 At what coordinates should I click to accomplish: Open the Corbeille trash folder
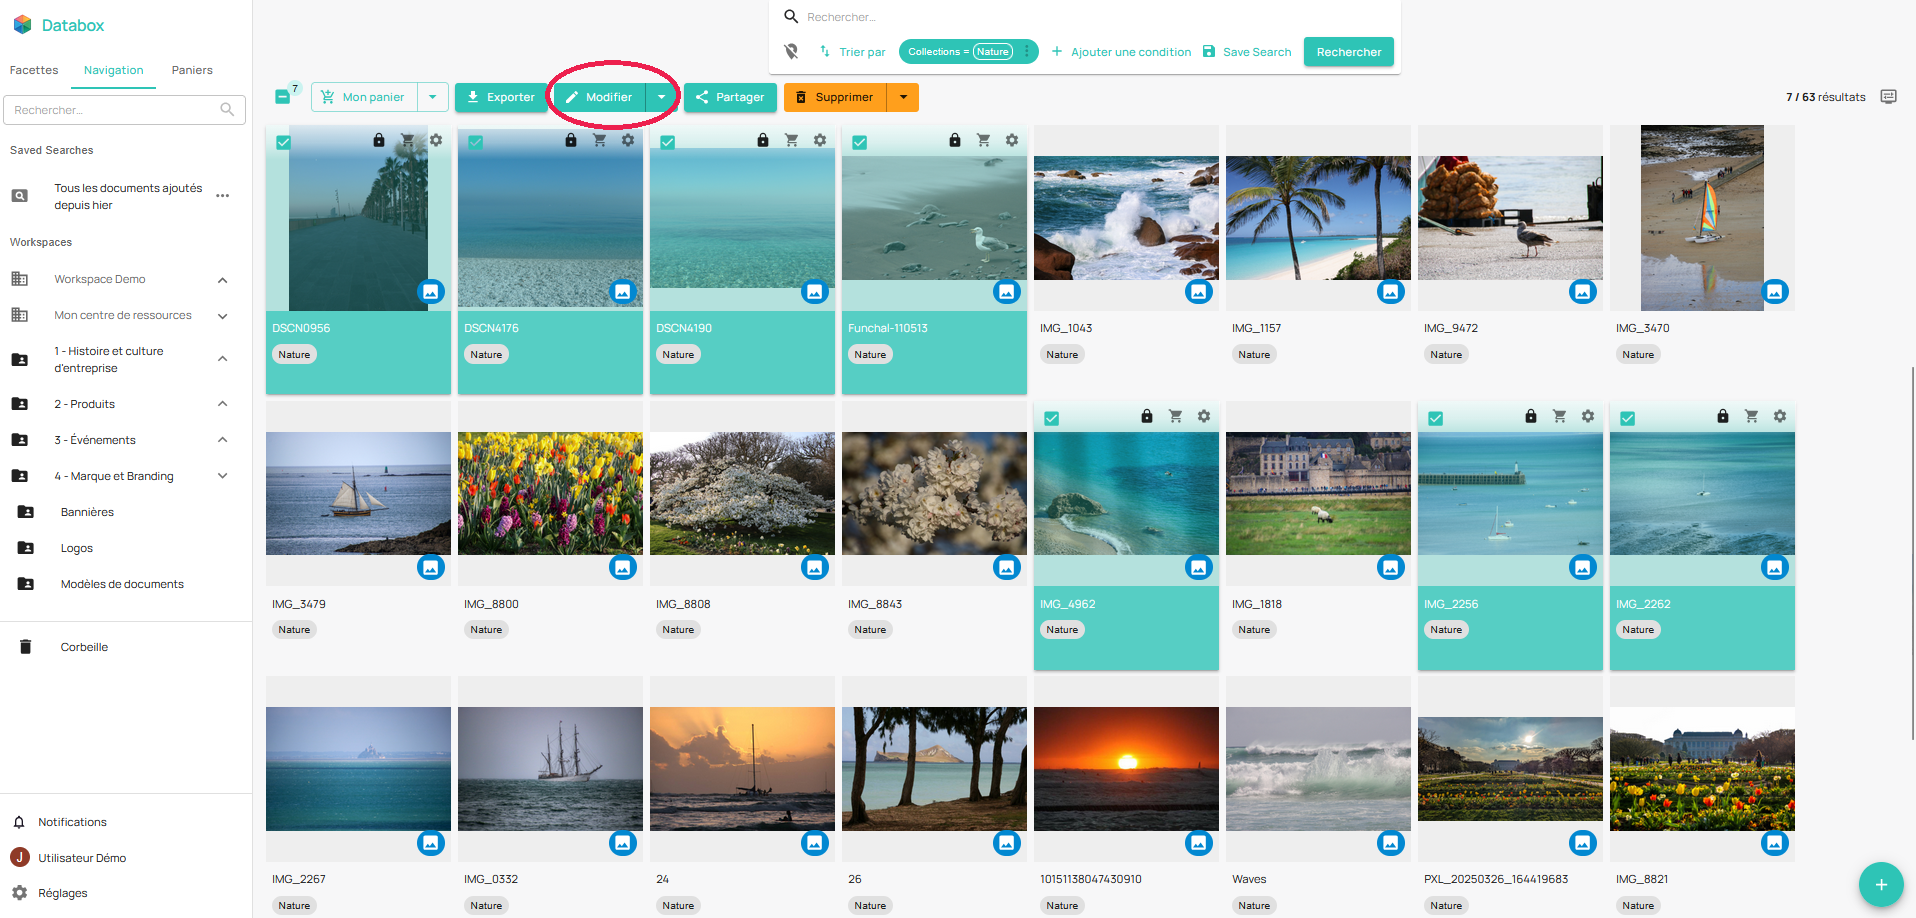[x=84, y=647]
